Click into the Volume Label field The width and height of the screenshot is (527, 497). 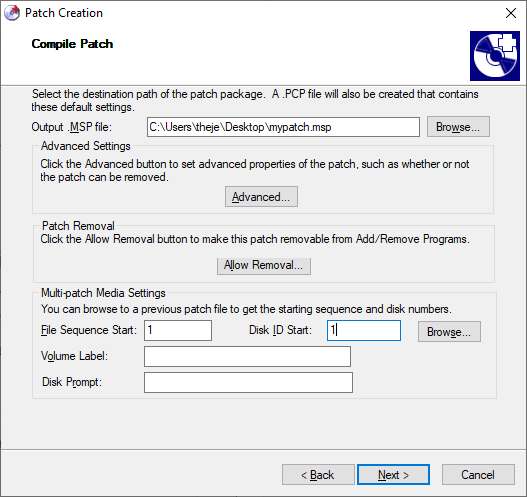(247, 357)
